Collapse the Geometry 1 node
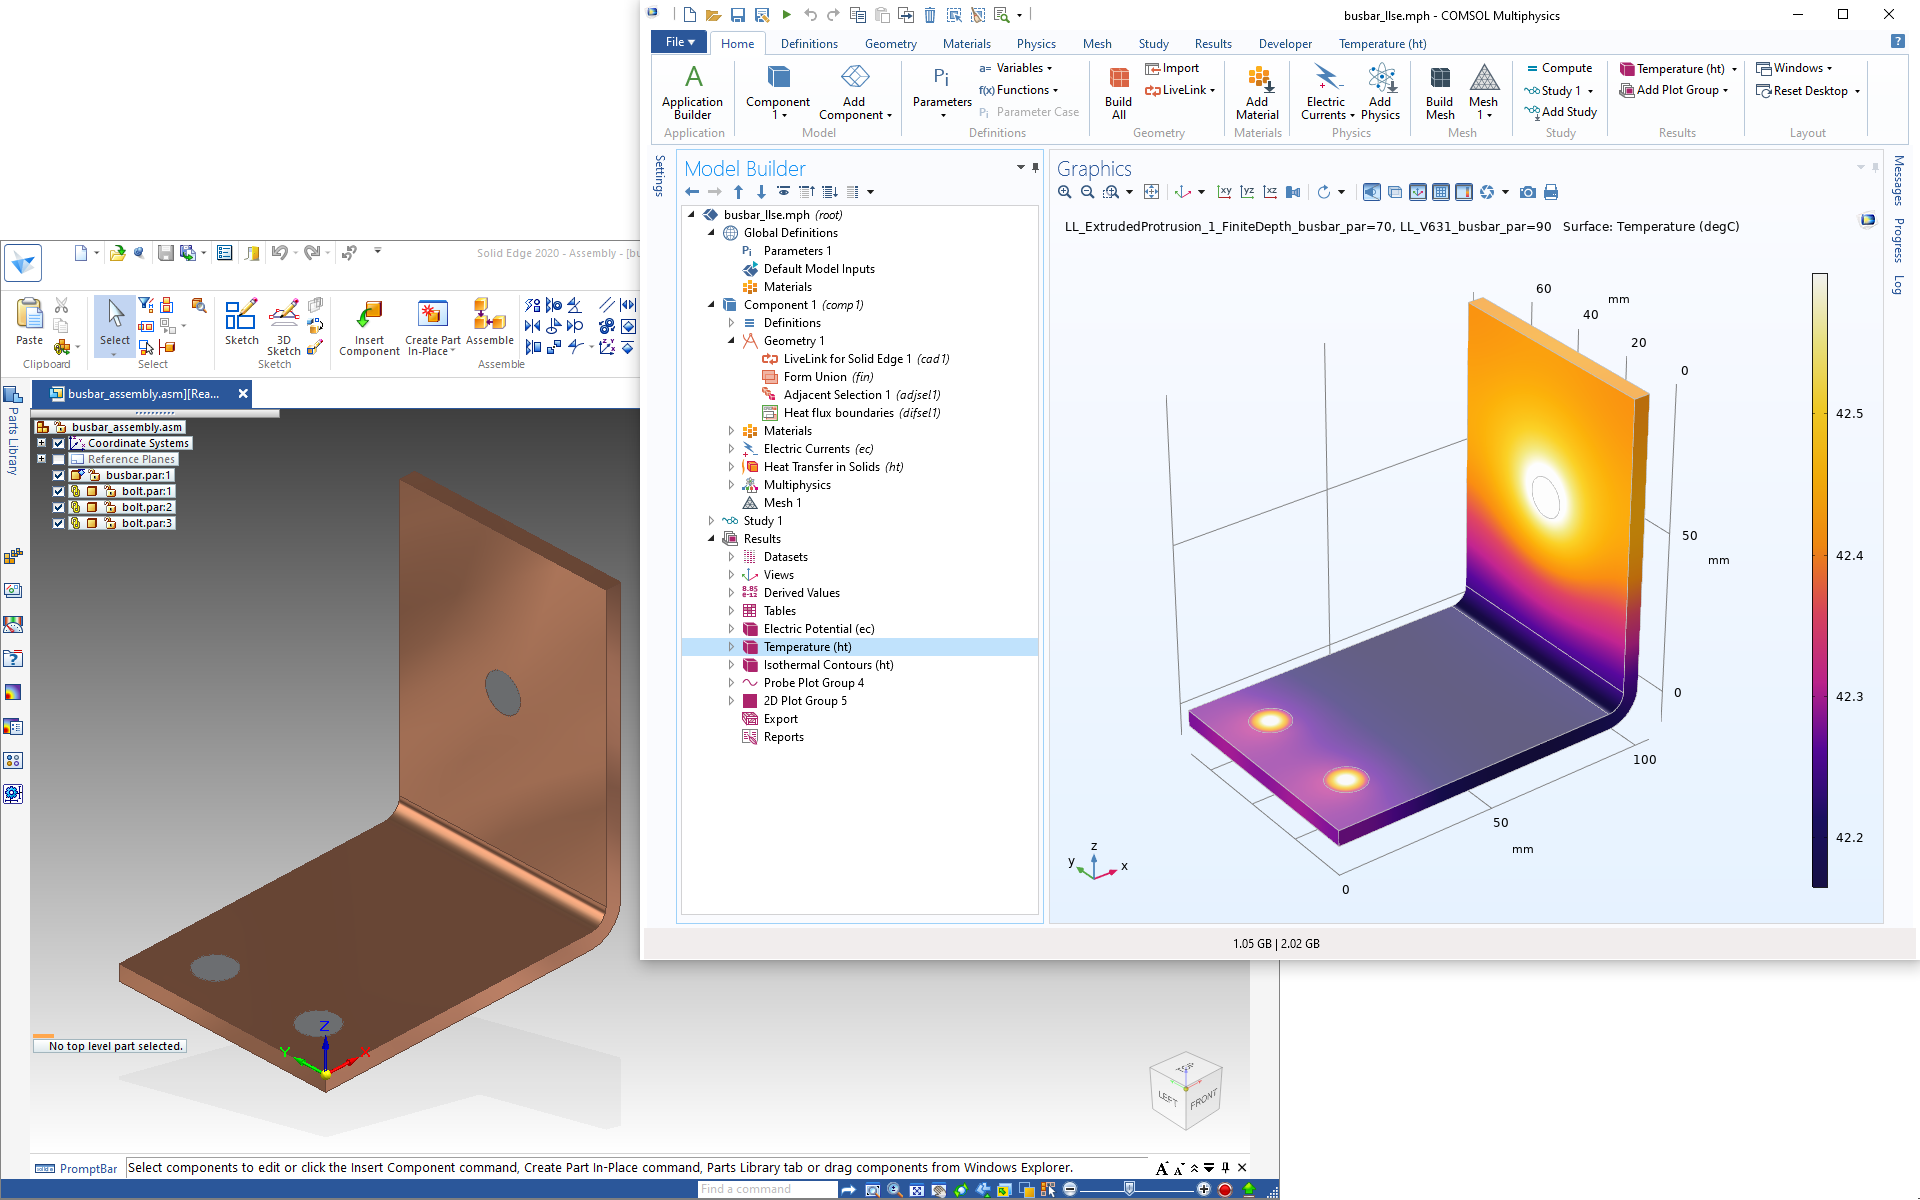The image size is (1920, 1200). click(731, 341)
